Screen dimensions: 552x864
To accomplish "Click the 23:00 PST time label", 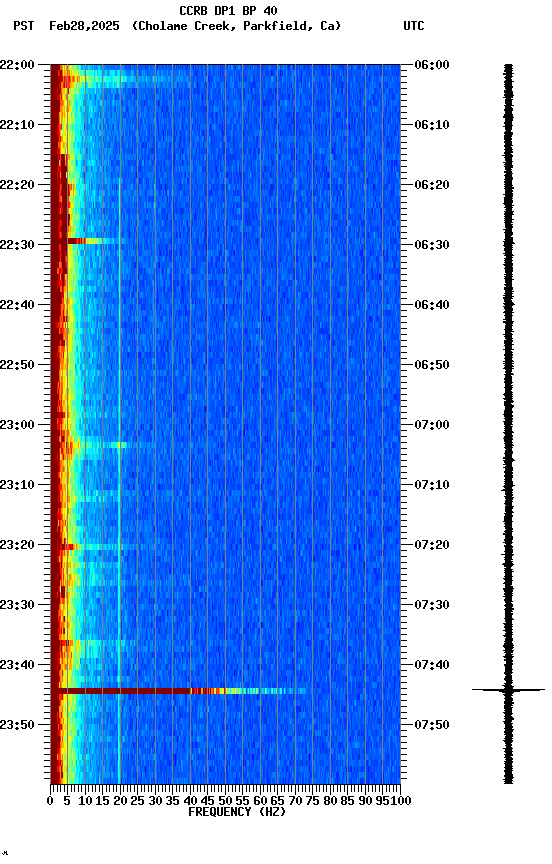I will 17,425.
